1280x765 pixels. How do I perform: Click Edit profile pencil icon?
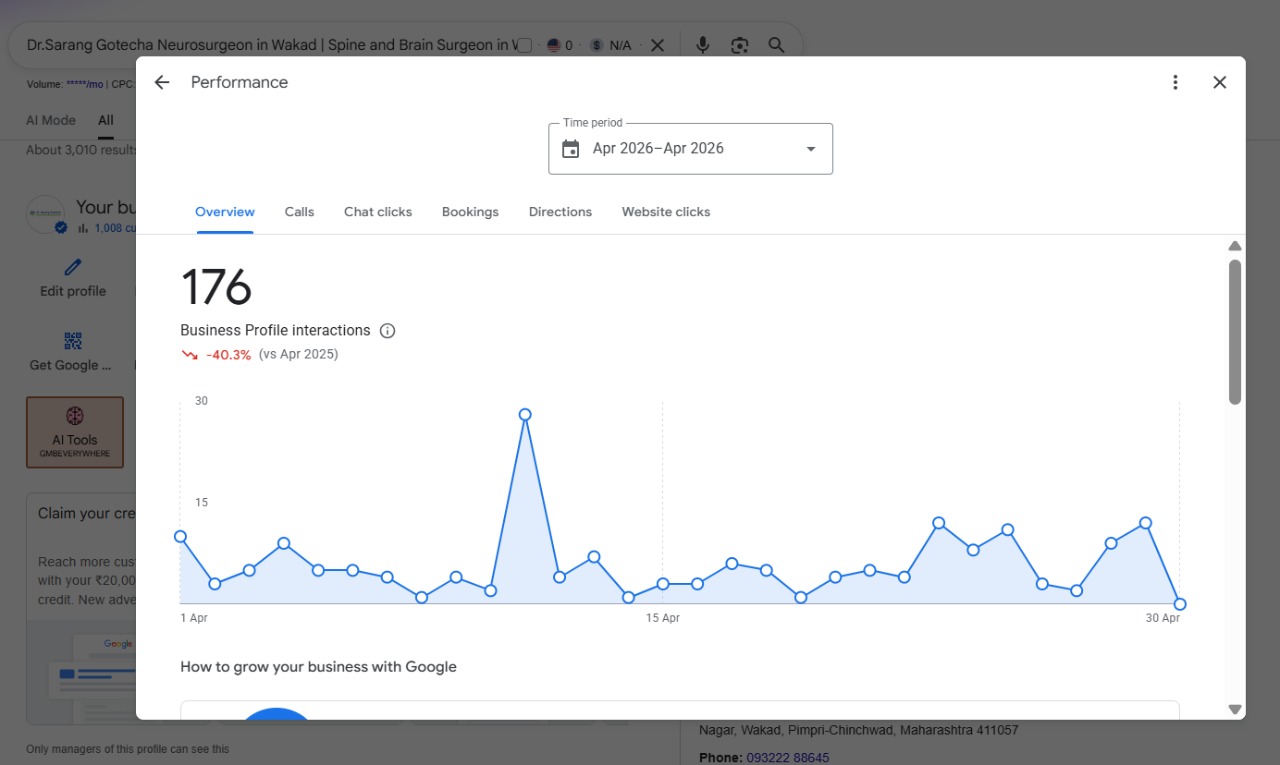coord(73,268)
